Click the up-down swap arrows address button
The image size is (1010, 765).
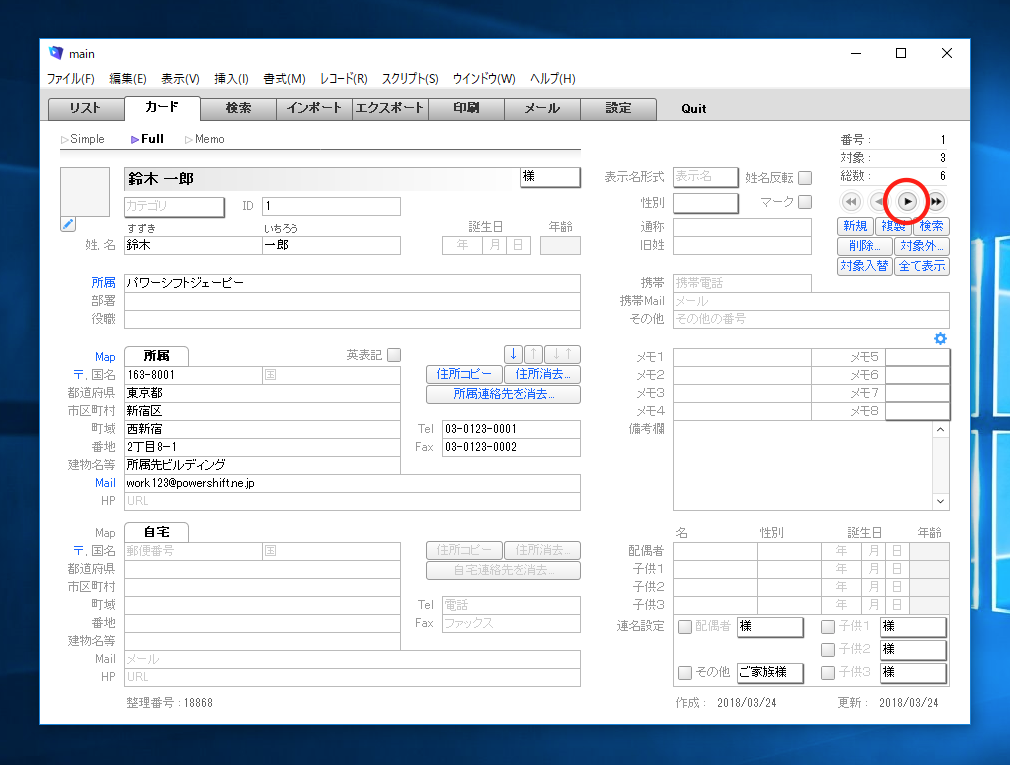click(x=563, y=354)
